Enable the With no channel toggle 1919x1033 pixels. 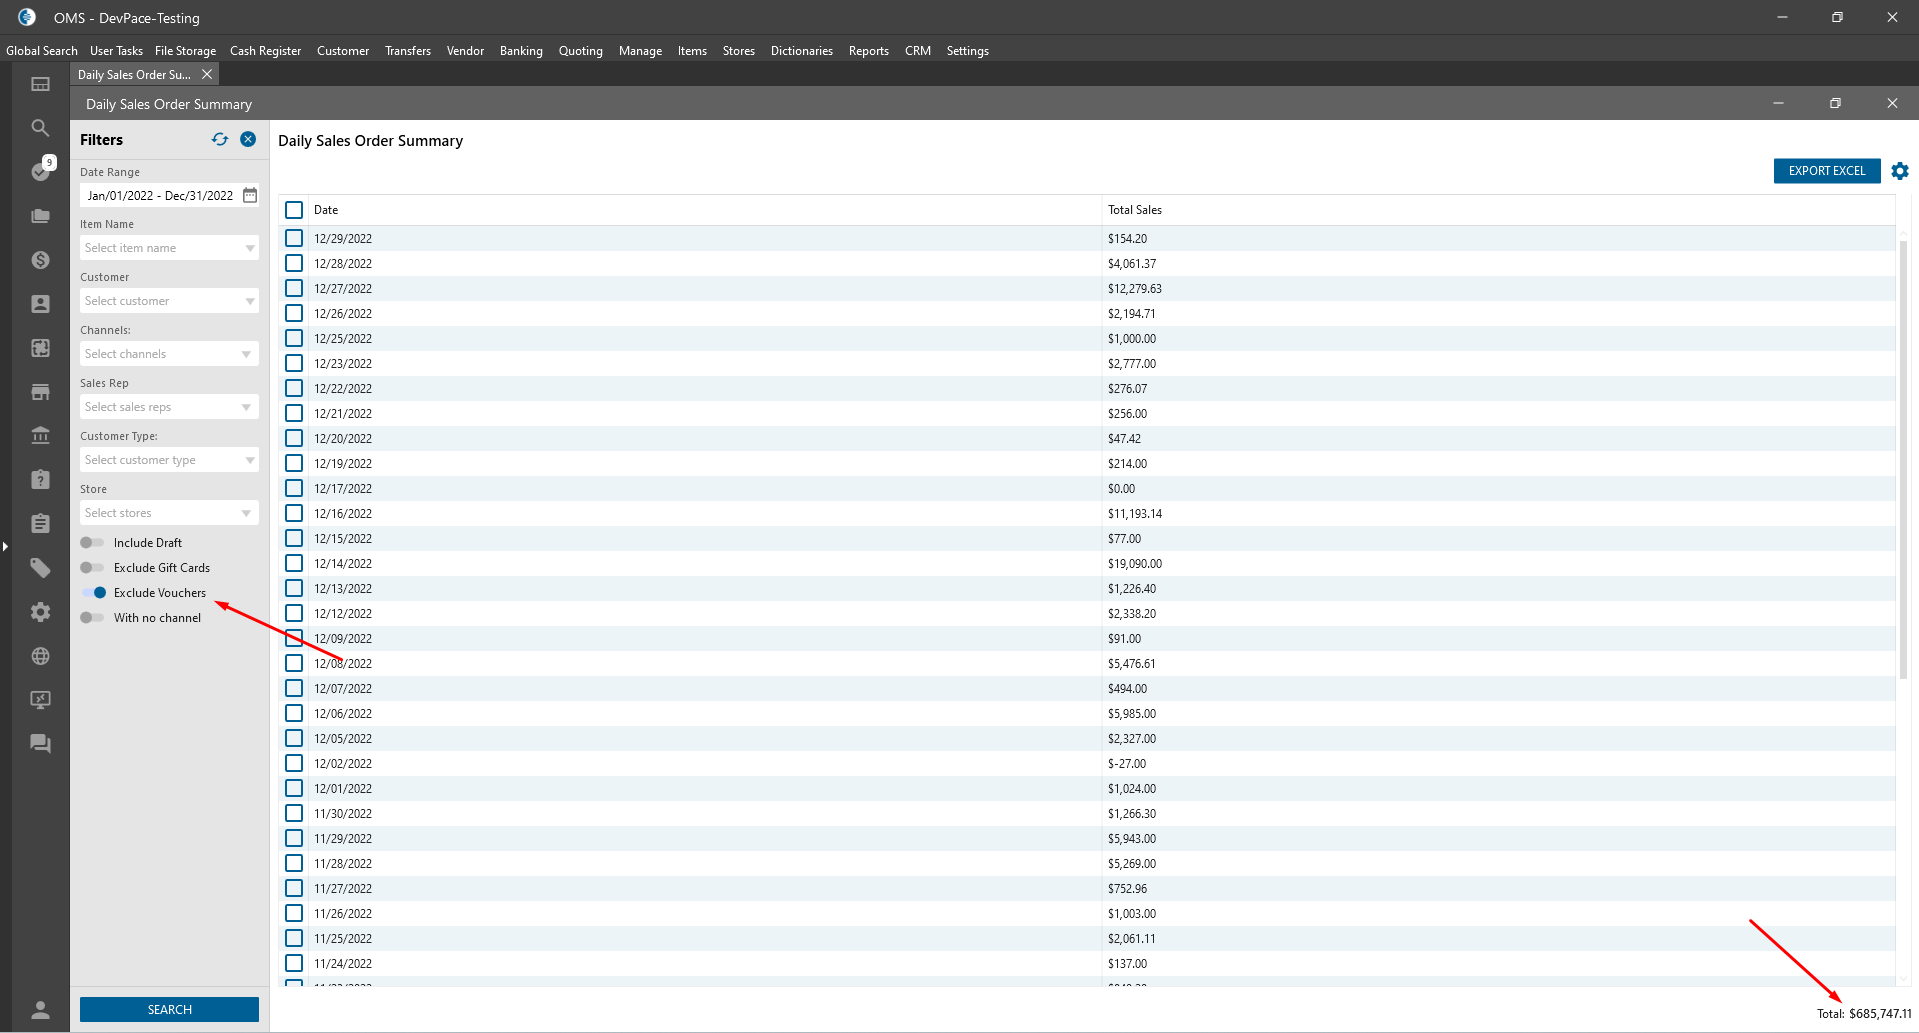click(x=92, y=617)
